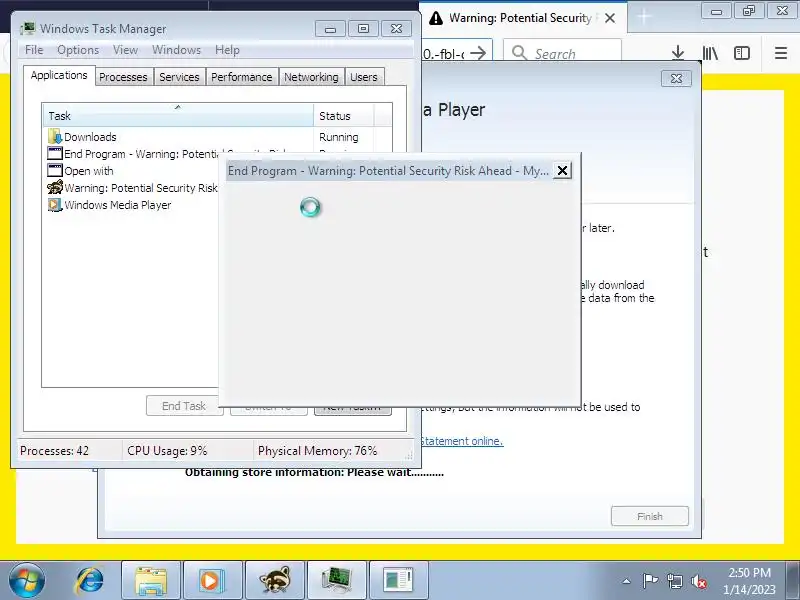This screenshot has height=600, width=800.
Task: Toggle browser sidebar icon
Action: coord(742,53)
